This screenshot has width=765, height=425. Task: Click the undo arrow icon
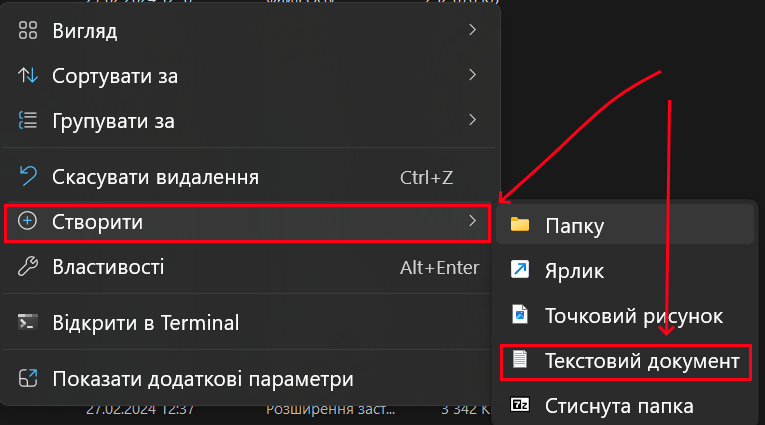(x=29, y=177)
